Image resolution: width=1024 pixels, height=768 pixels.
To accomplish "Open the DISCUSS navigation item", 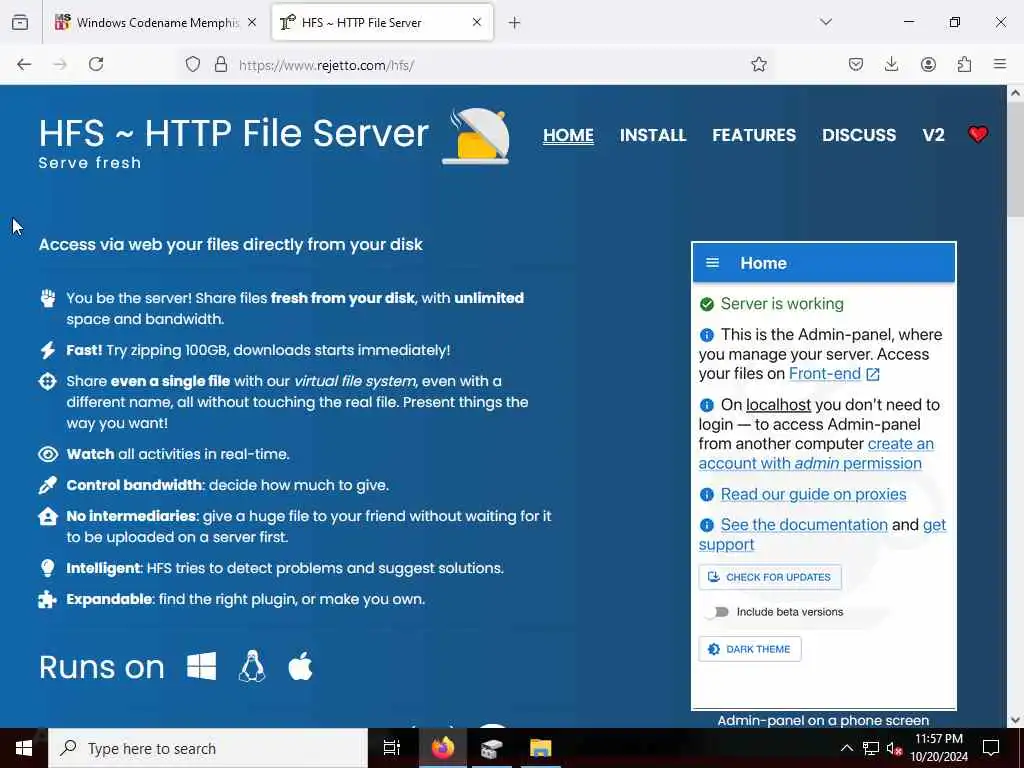I will pos(859,135).
